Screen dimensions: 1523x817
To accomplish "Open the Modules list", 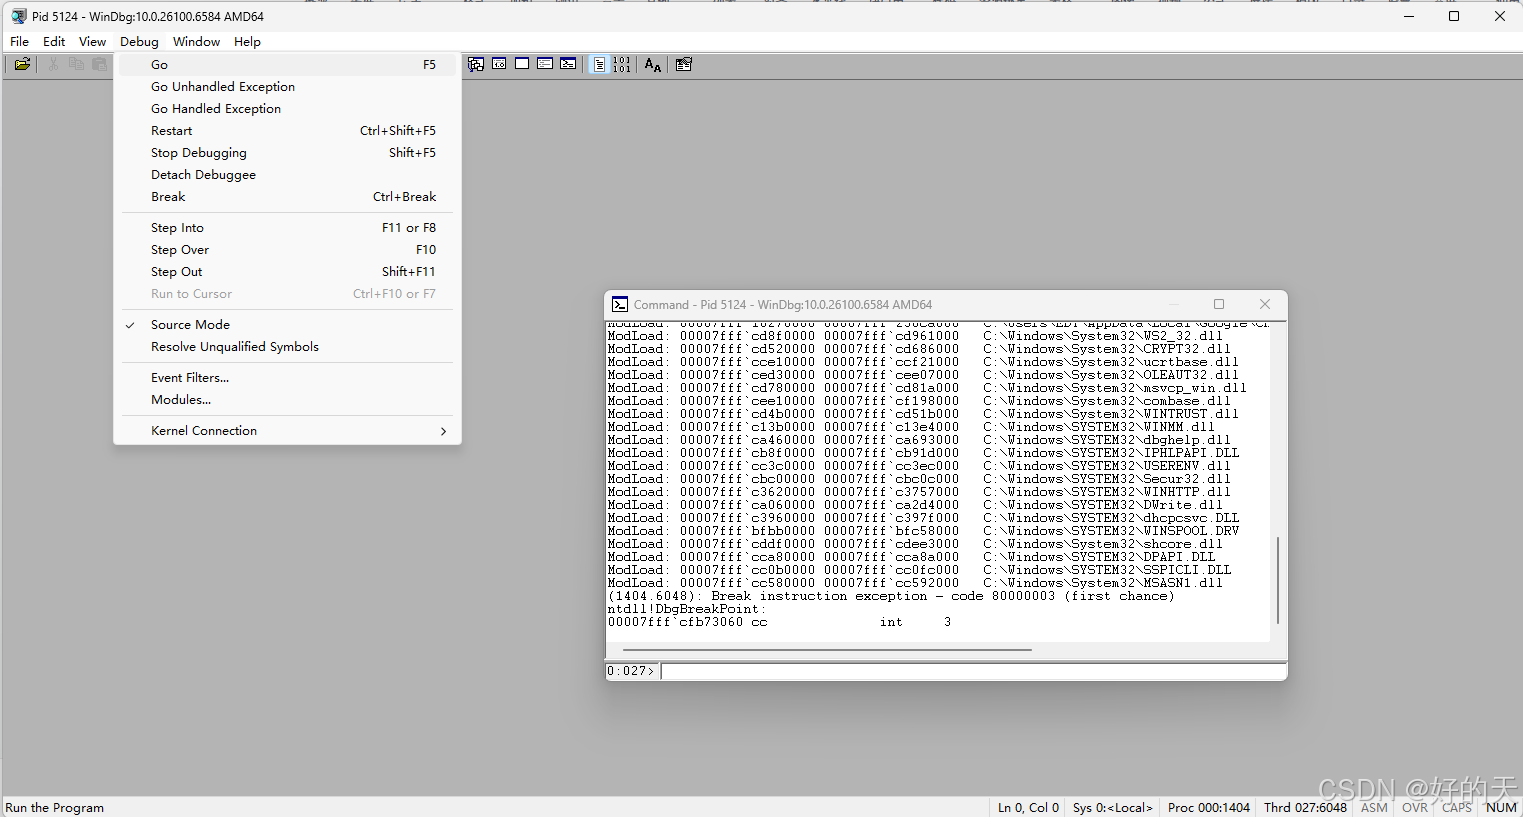I will pyautogui.click(x=181, y=399).
